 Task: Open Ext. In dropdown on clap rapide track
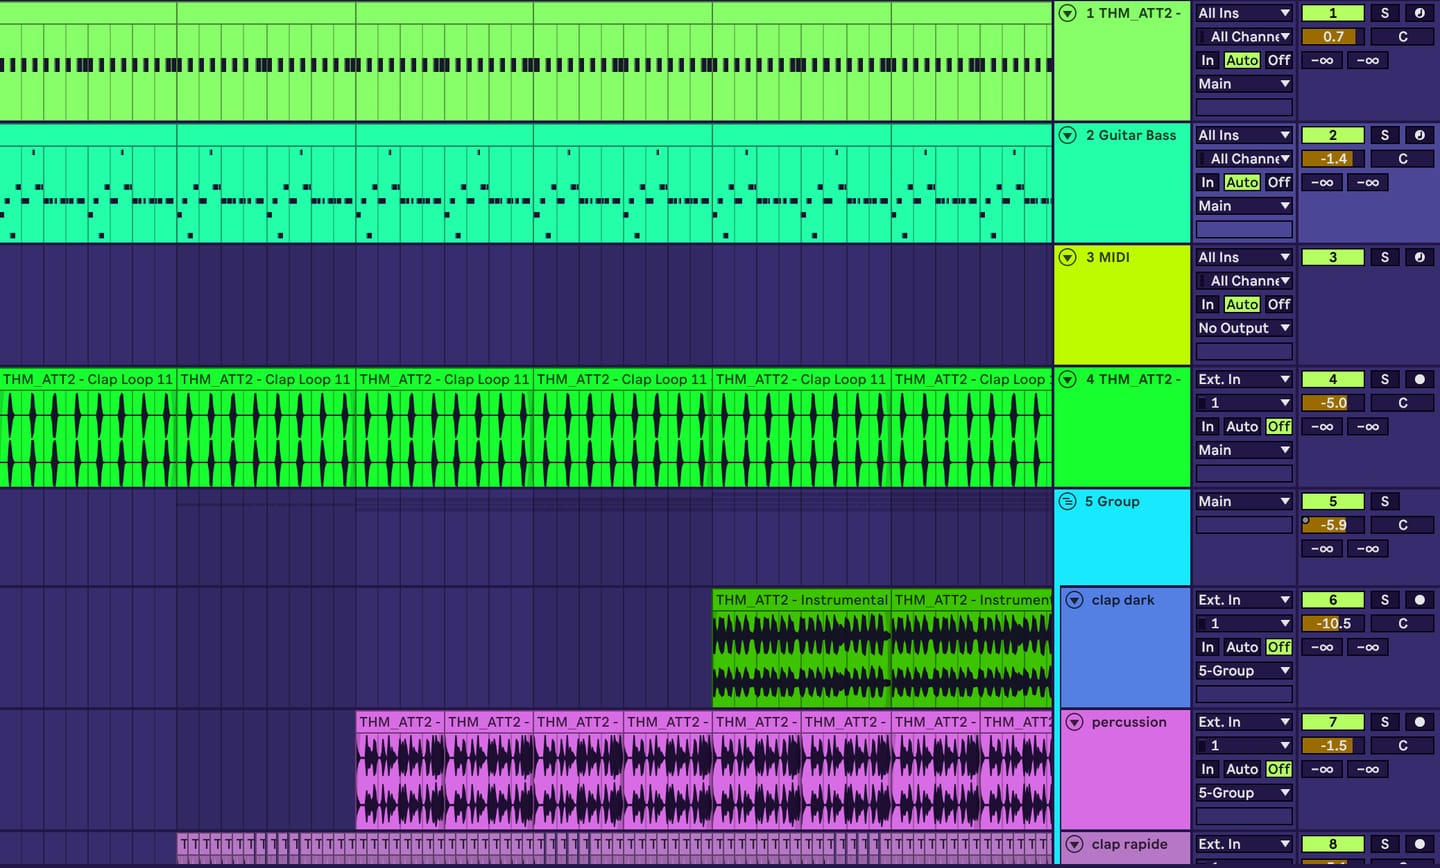pyautogui.click(x=1244, y=844)
